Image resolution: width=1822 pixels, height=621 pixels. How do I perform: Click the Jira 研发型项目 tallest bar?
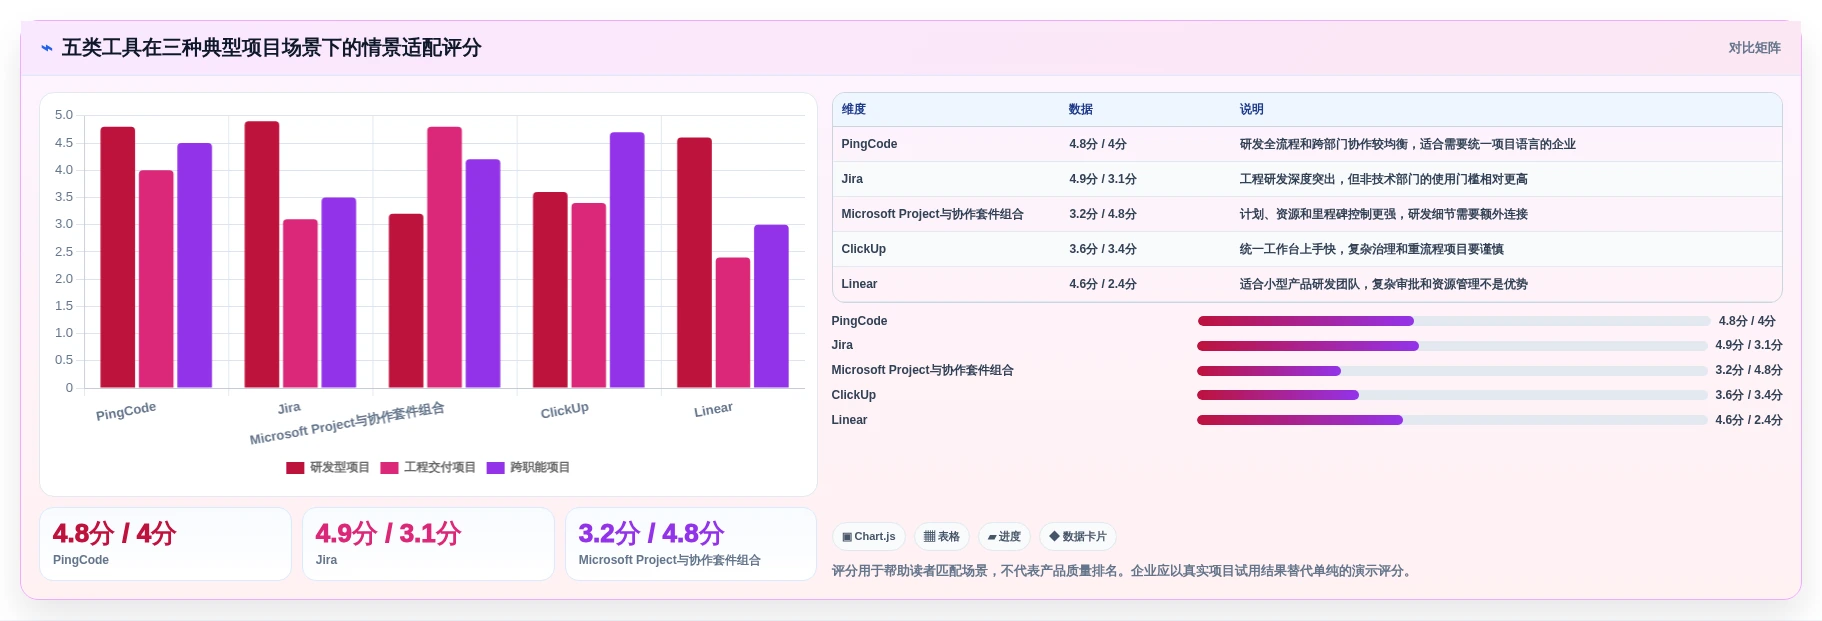point(262,254)
